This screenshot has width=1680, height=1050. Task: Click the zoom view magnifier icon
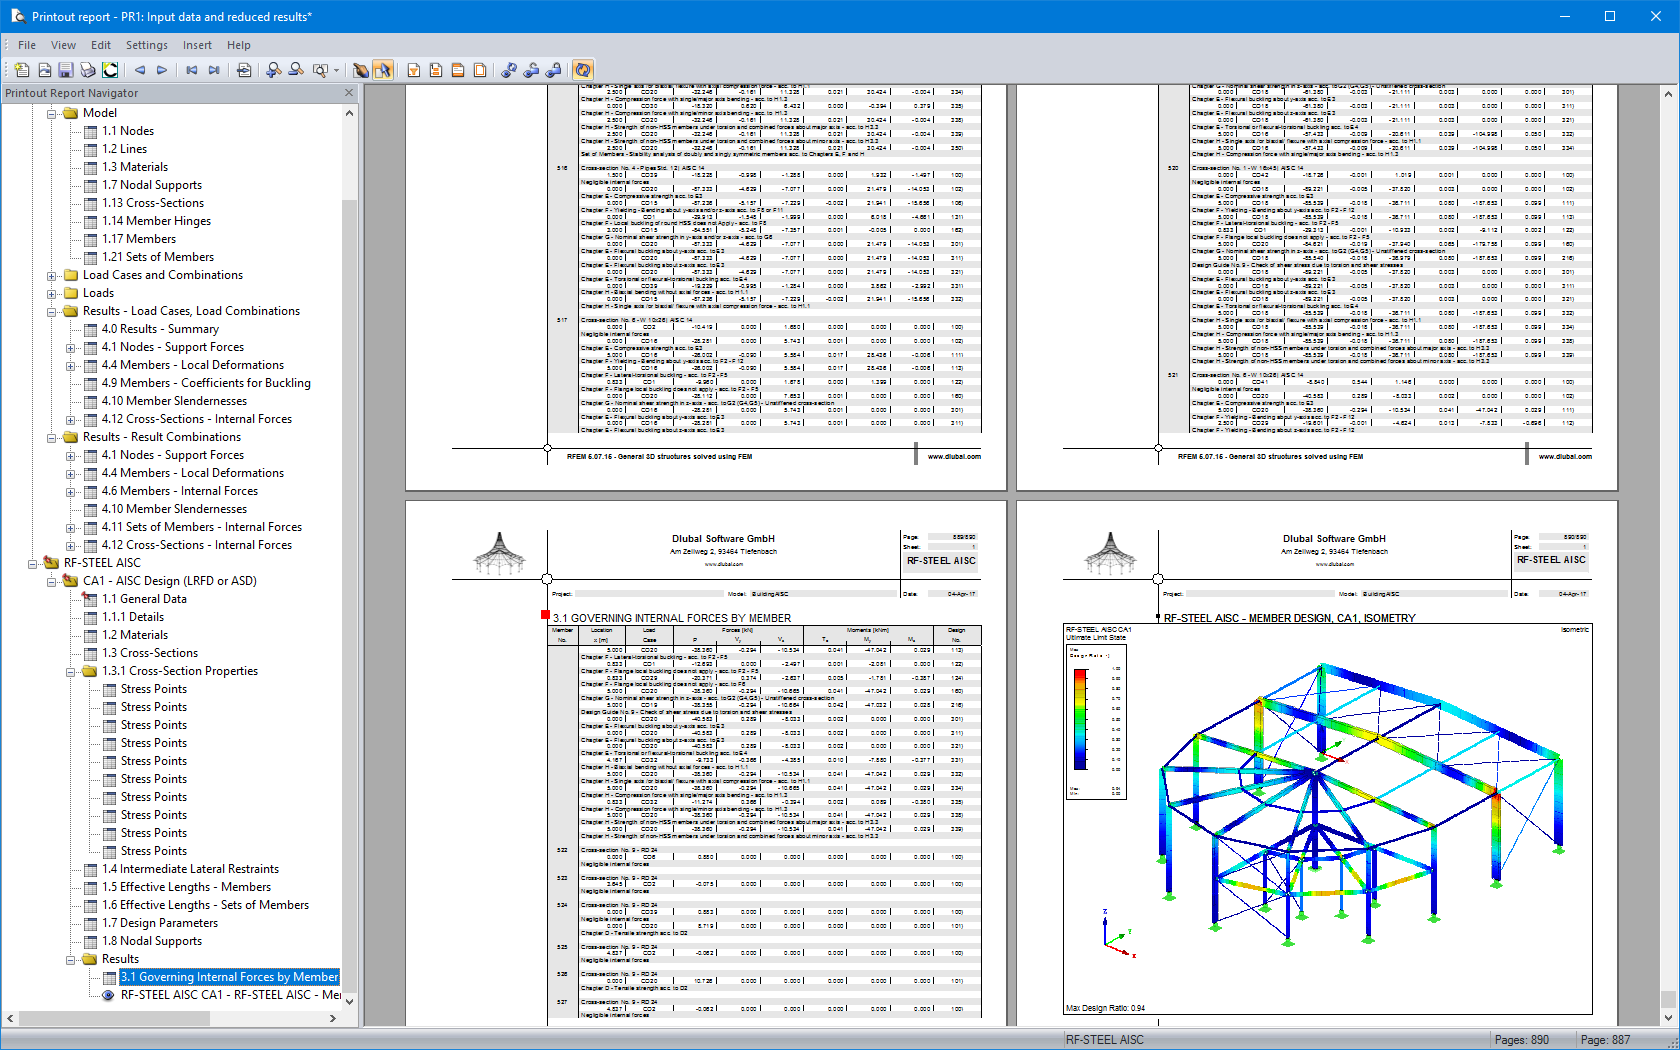point(320,70)
